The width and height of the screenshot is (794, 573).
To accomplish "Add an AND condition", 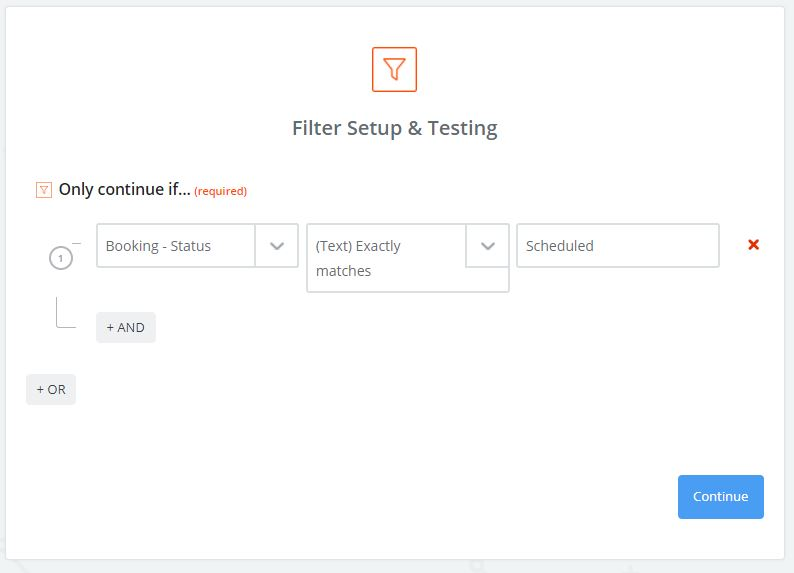I will click(x=126, y=327).
